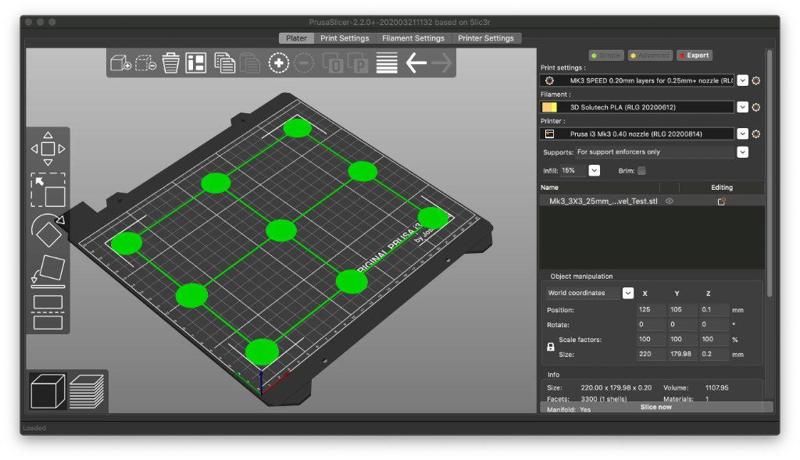Open the variable layer height tool
The height and width of the screenshot is (460, 800).
(x=387, y=63)
